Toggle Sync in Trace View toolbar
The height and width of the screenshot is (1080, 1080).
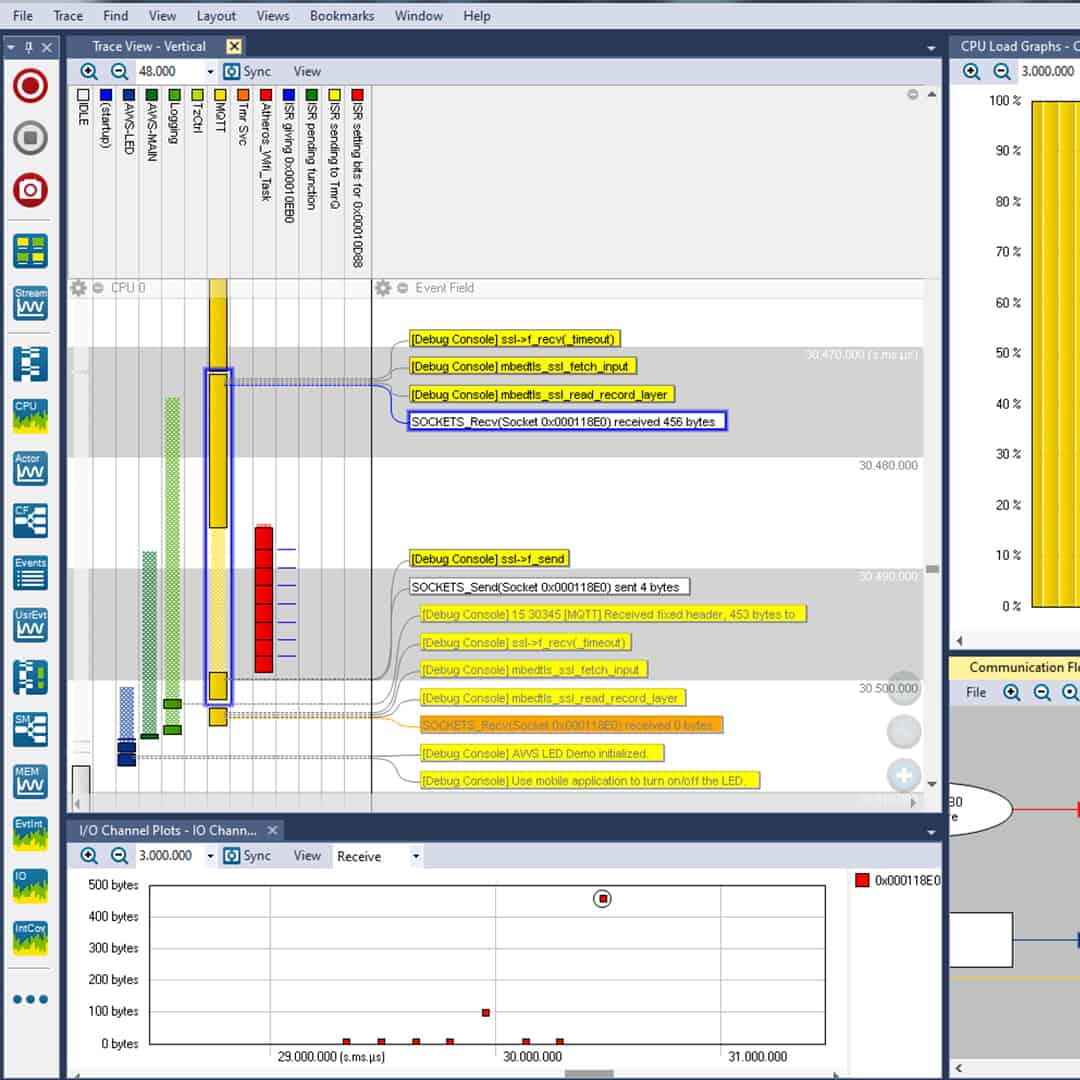pyautogui.click(x=247, y=71)
